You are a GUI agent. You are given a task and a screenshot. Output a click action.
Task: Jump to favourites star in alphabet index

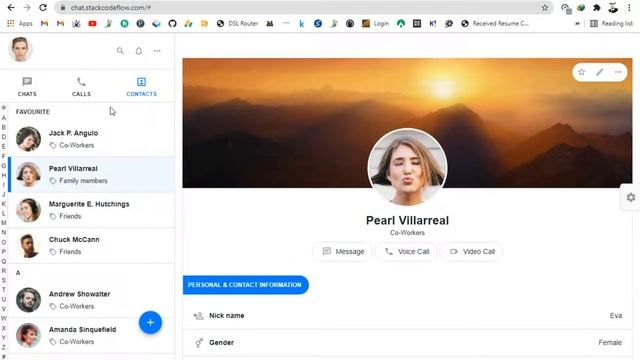pos(4,108)
